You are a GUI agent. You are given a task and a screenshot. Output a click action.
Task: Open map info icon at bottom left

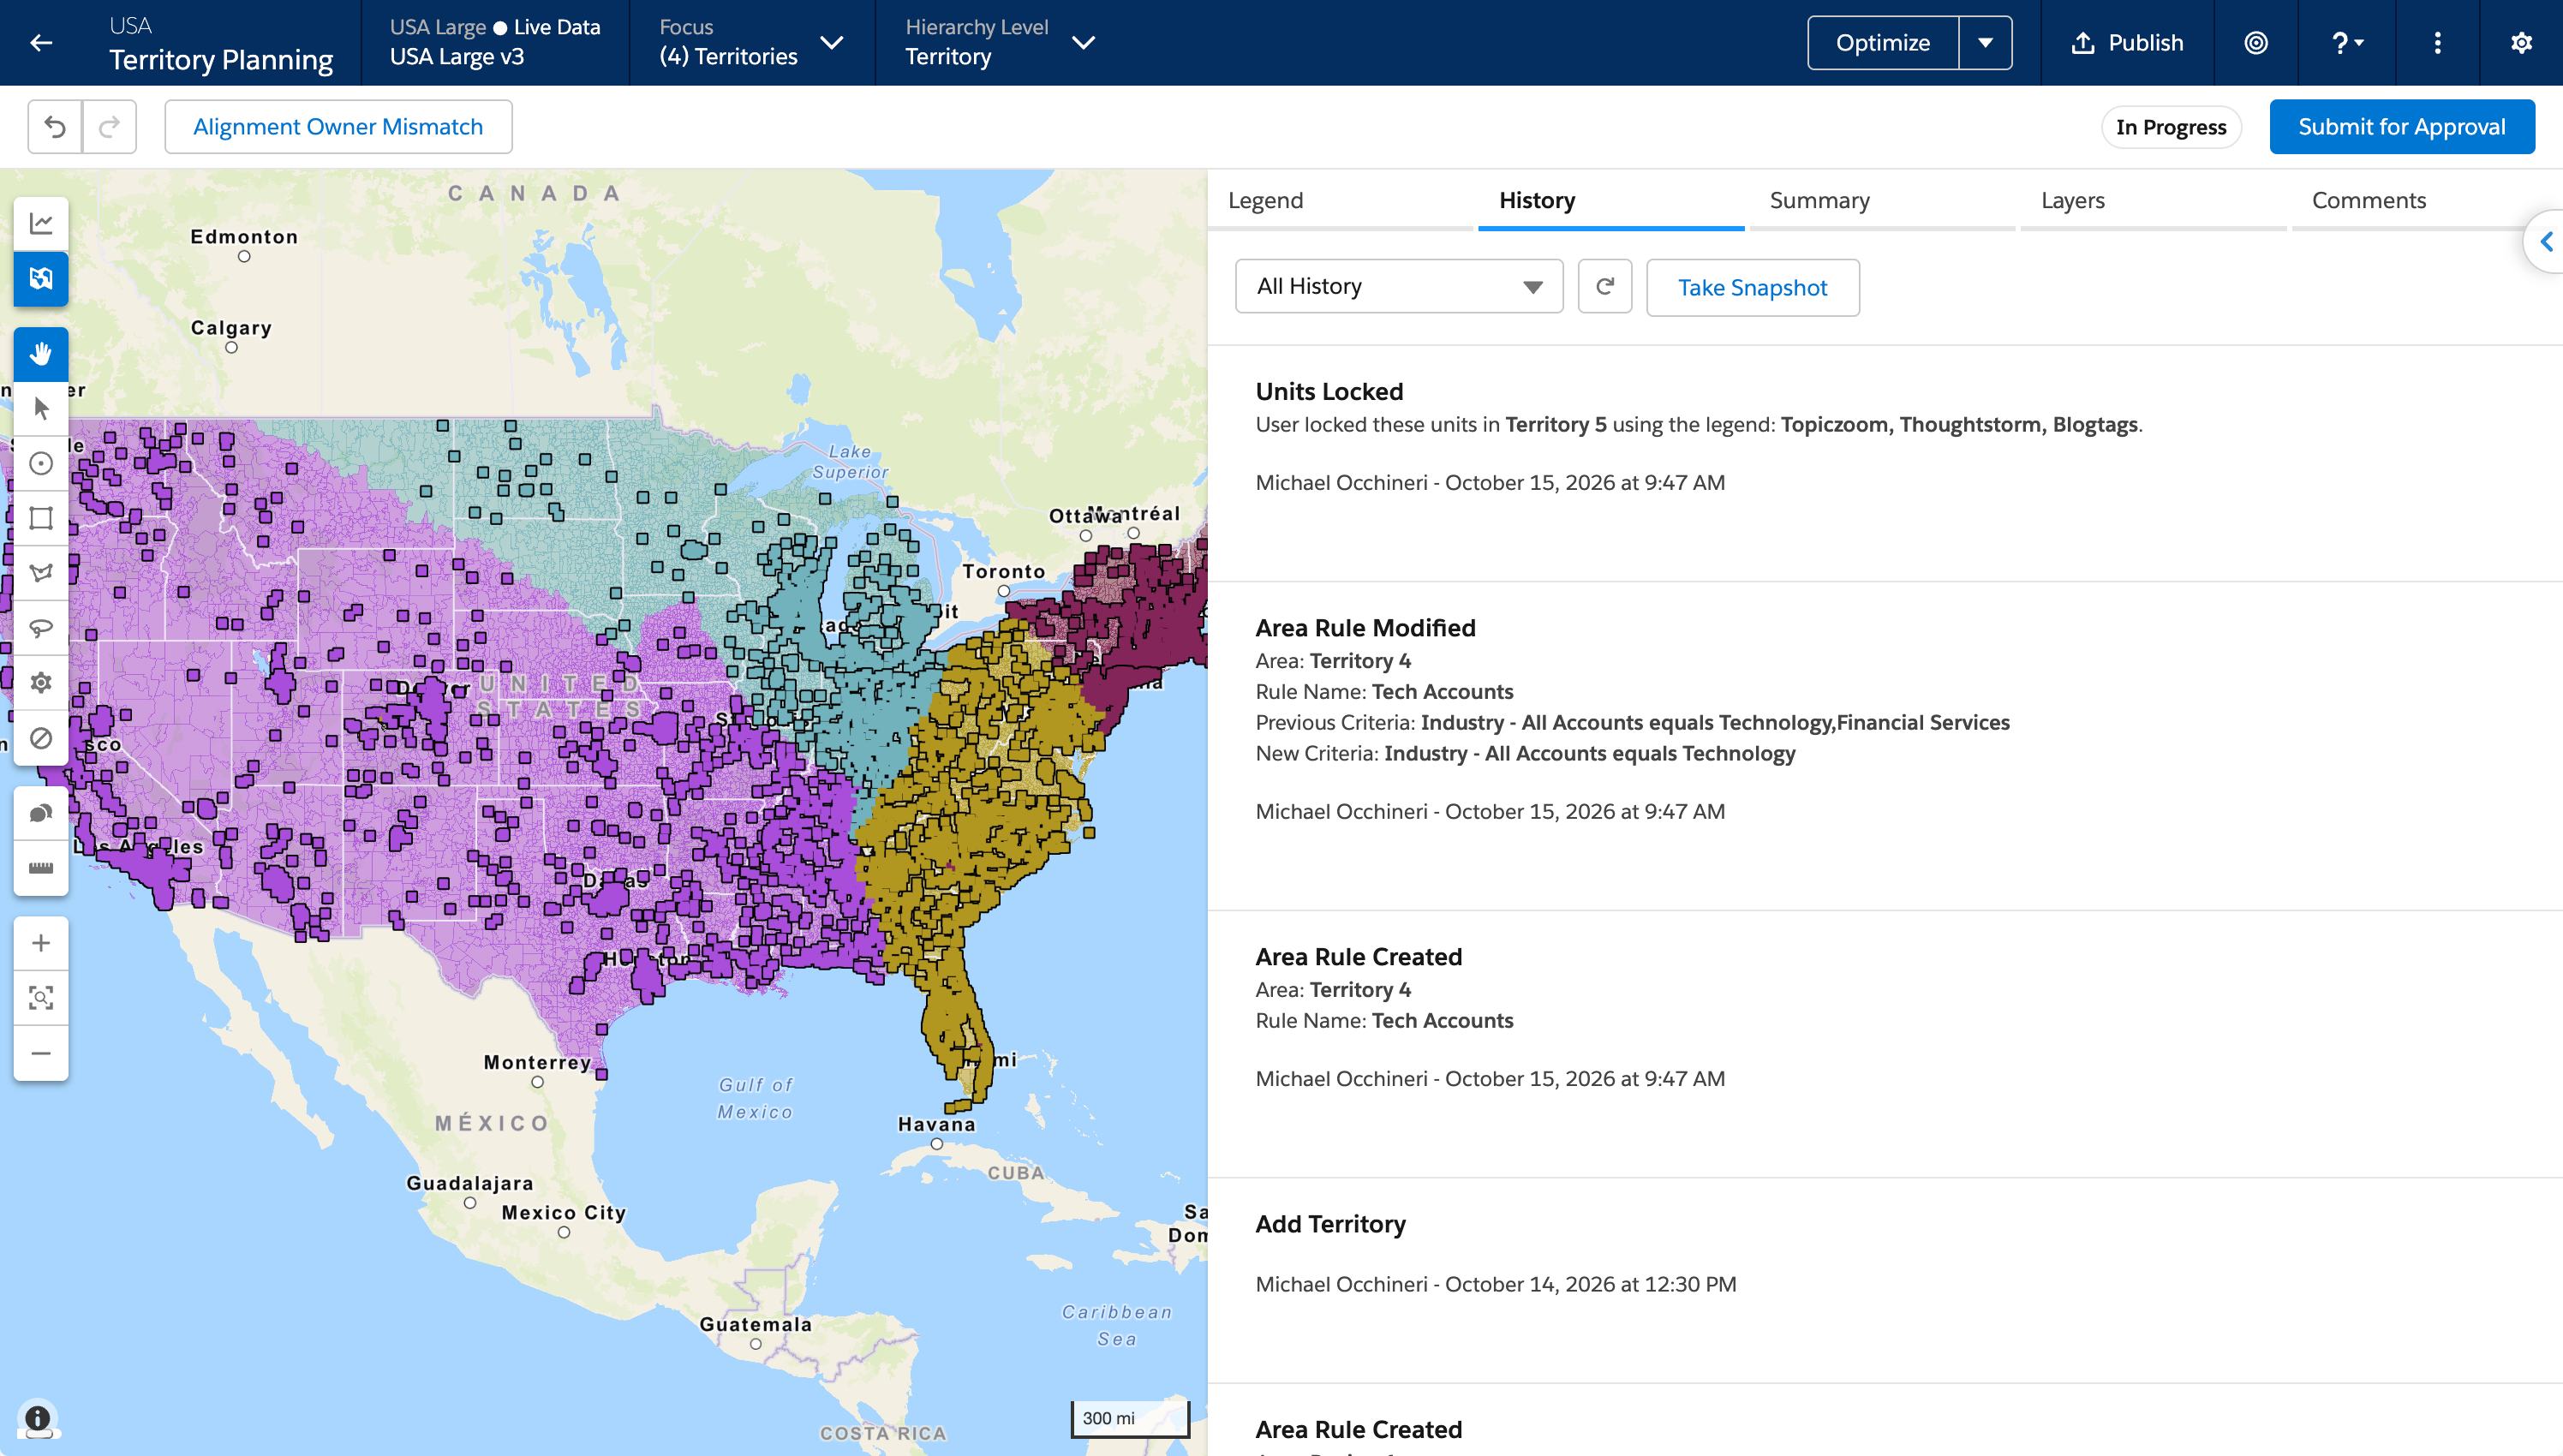coord(37,1418)
